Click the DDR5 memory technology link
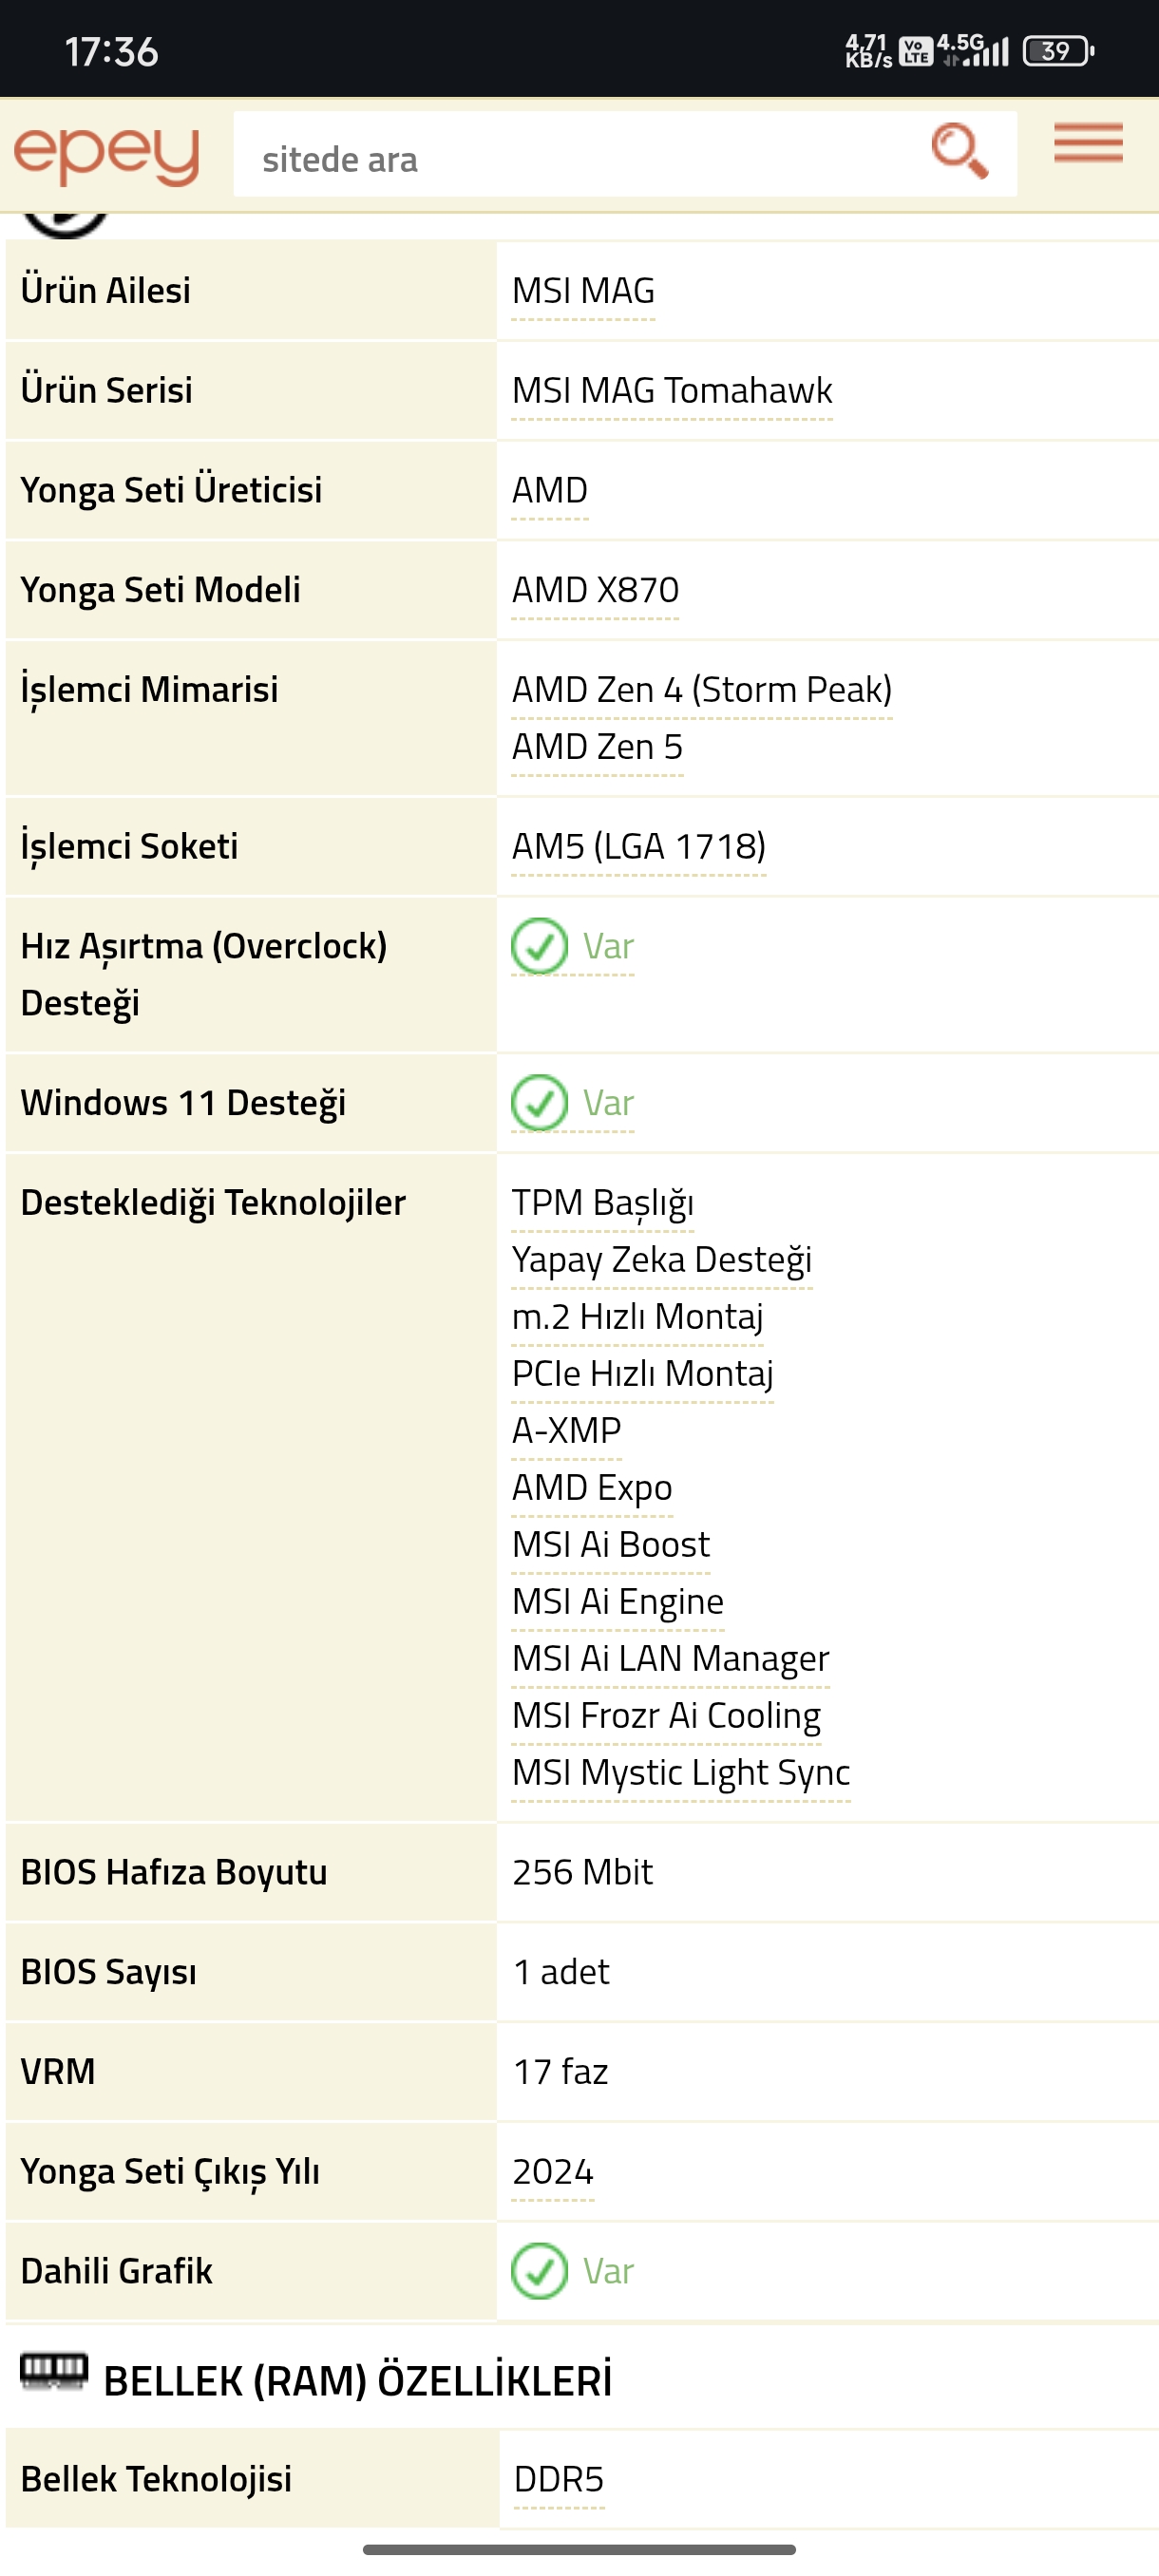Screen dimensions: 1159x2576 tap(558, 2479)
